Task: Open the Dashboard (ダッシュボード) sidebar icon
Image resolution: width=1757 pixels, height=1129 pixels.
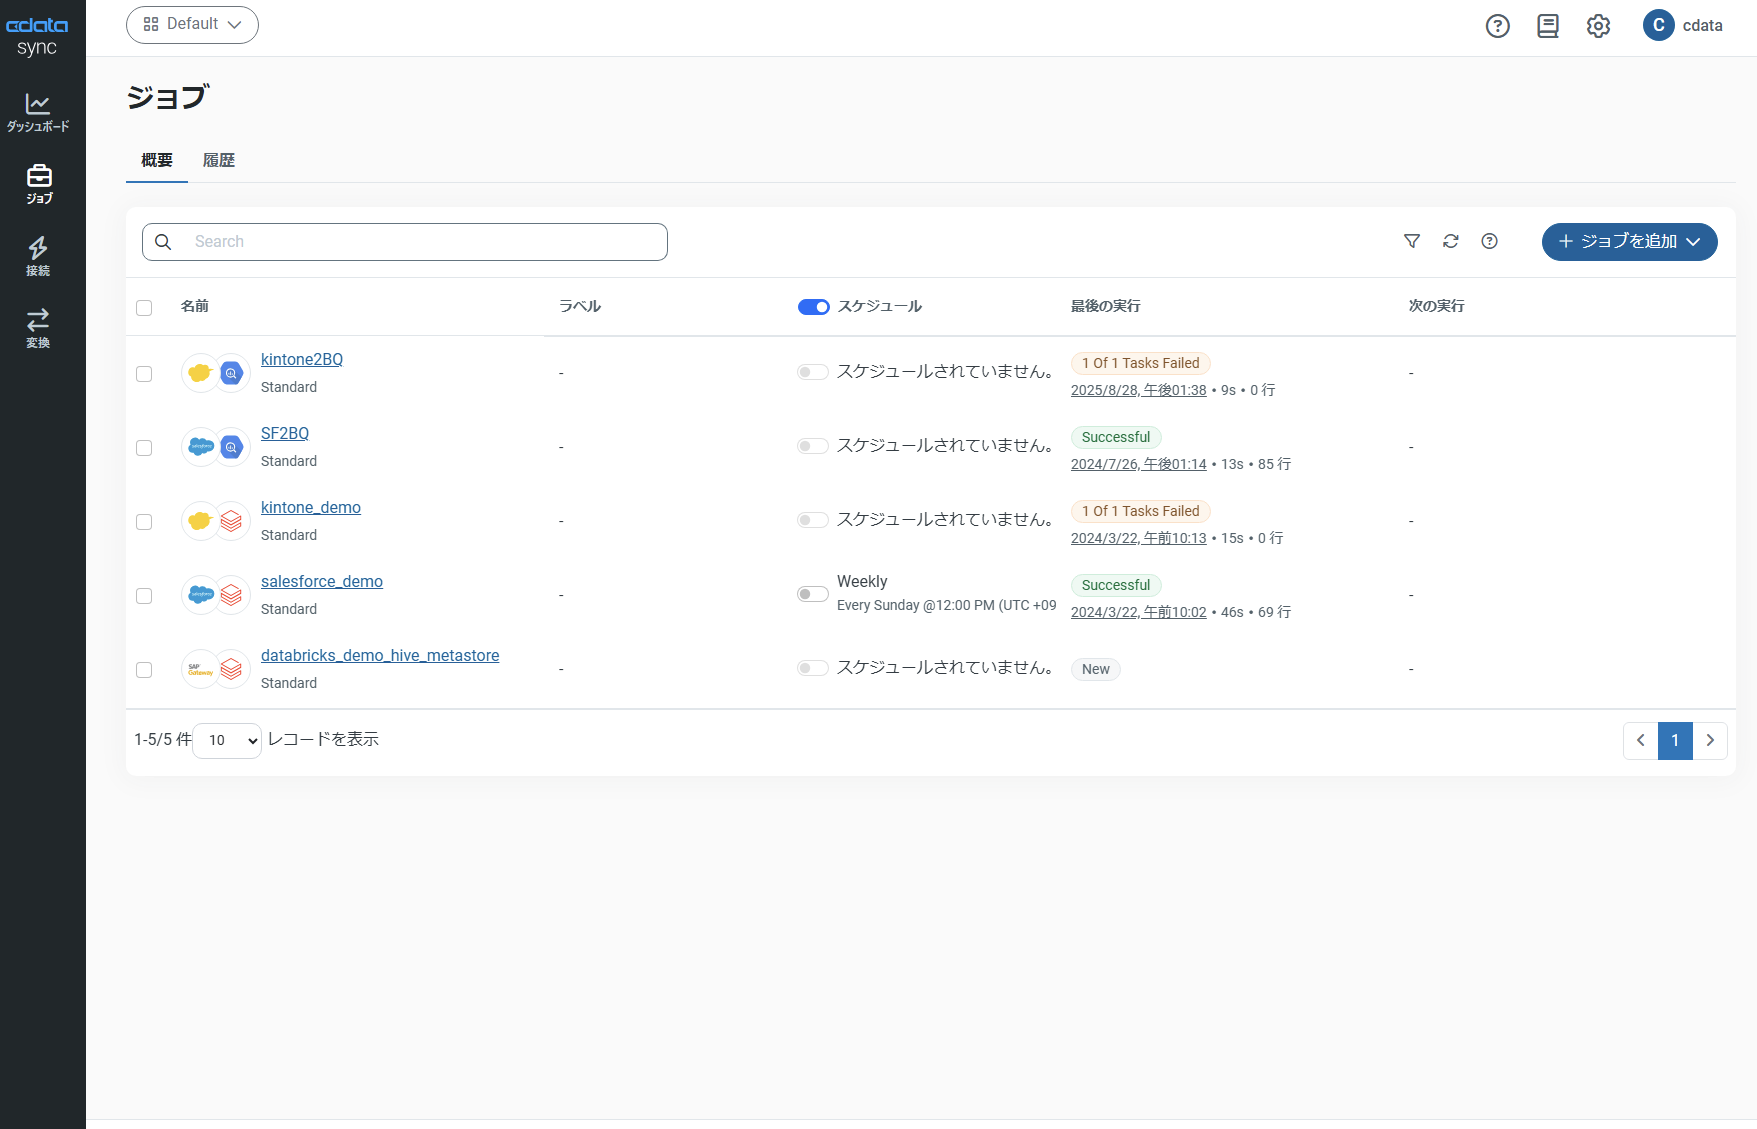Action: click(x=38, y=112)
